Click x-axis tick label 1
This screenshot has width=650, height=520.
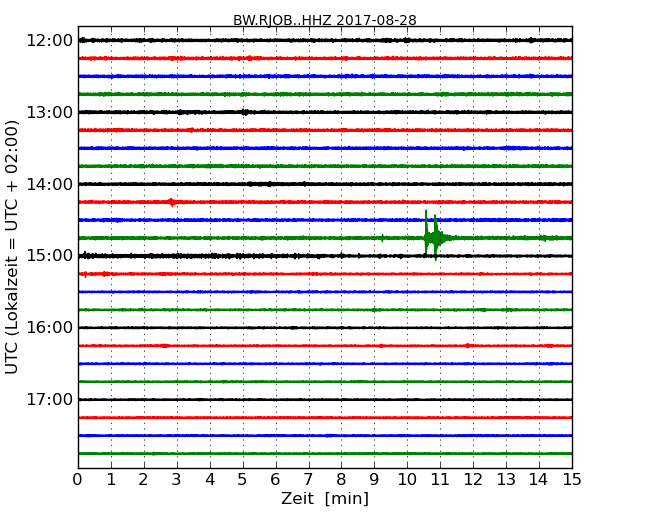pyautogui.click(x=111, y=480)
